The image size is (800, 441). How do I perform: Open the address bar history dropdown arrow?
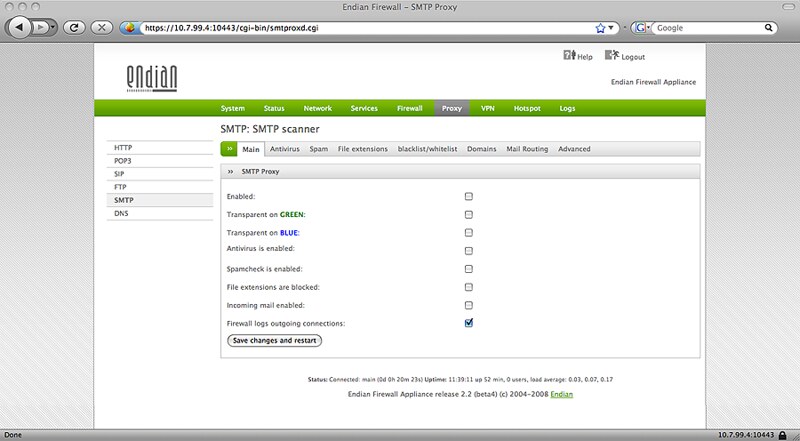[x=611, y=28]
